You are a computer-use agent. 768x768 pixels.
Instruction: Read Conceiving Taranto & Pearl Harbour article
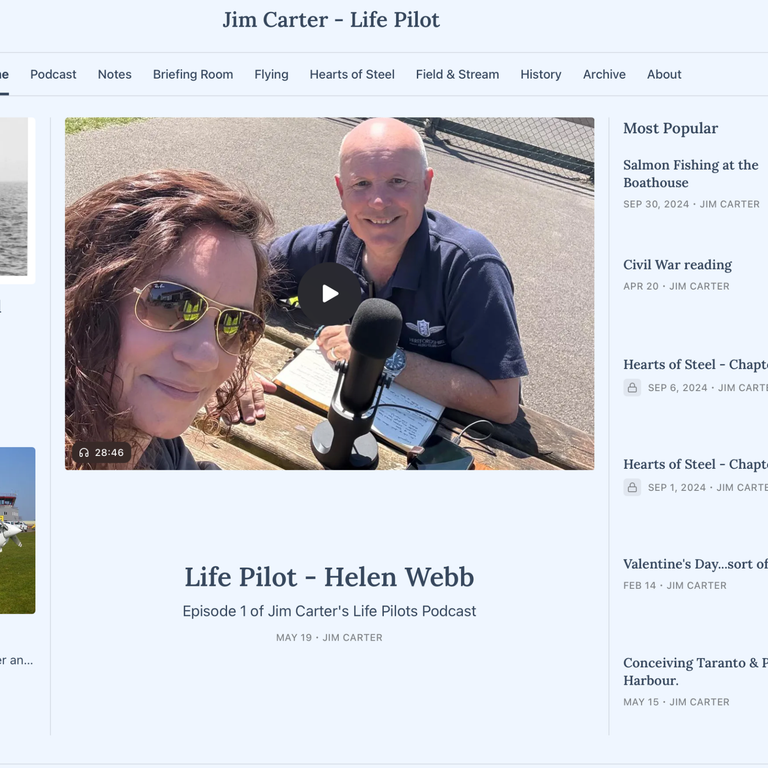(696, 672)
